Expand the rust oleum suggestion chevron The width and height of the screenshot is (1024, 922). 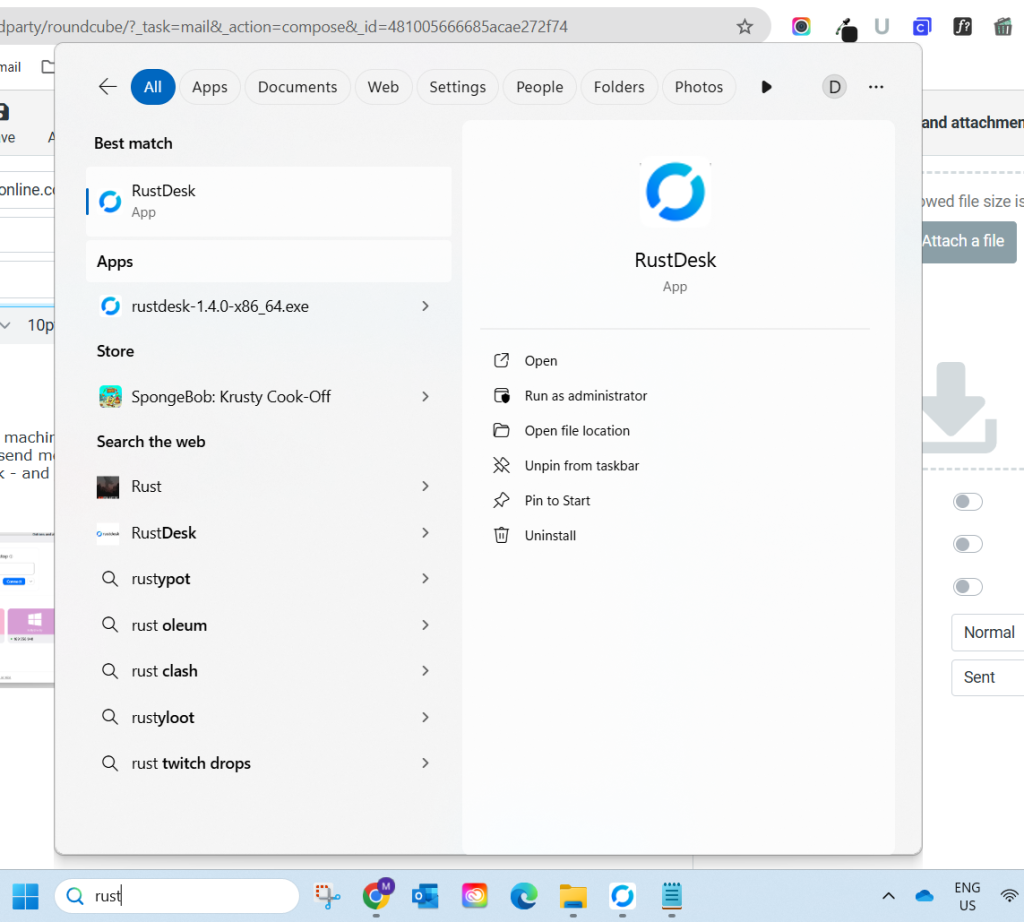coord(425,625)
